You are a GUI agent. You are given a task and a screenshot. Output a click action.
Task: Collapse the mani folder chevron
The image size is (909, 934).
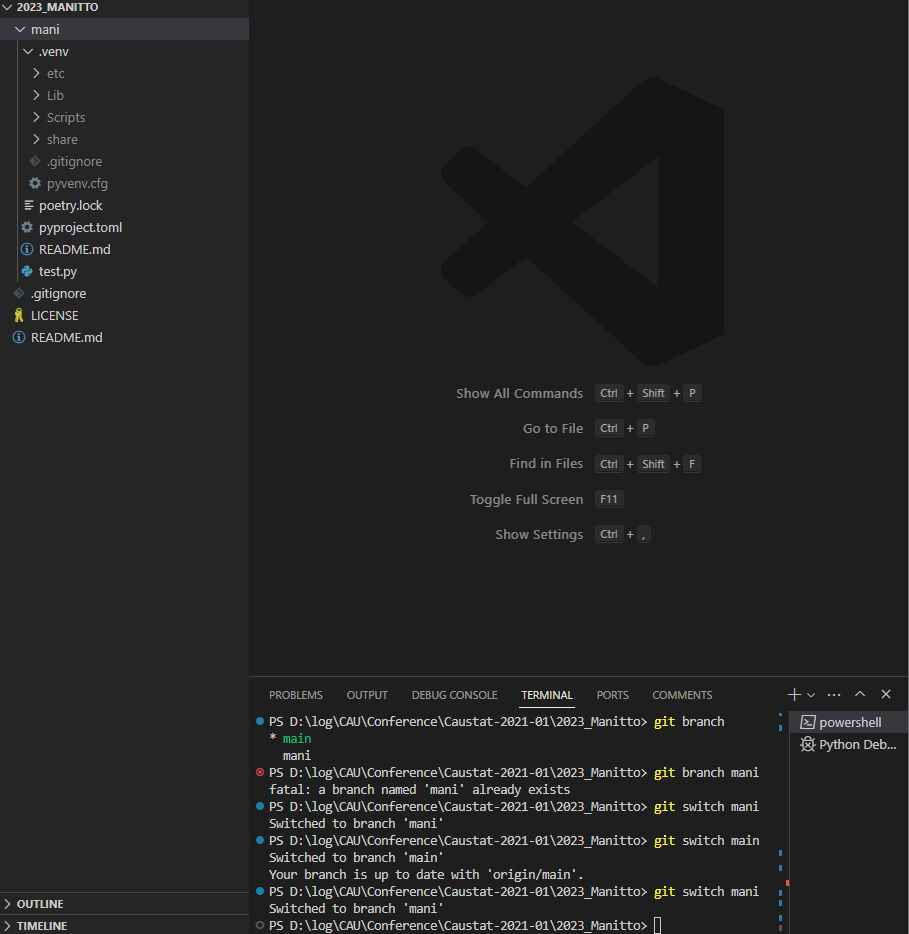[x=20, y=29]
